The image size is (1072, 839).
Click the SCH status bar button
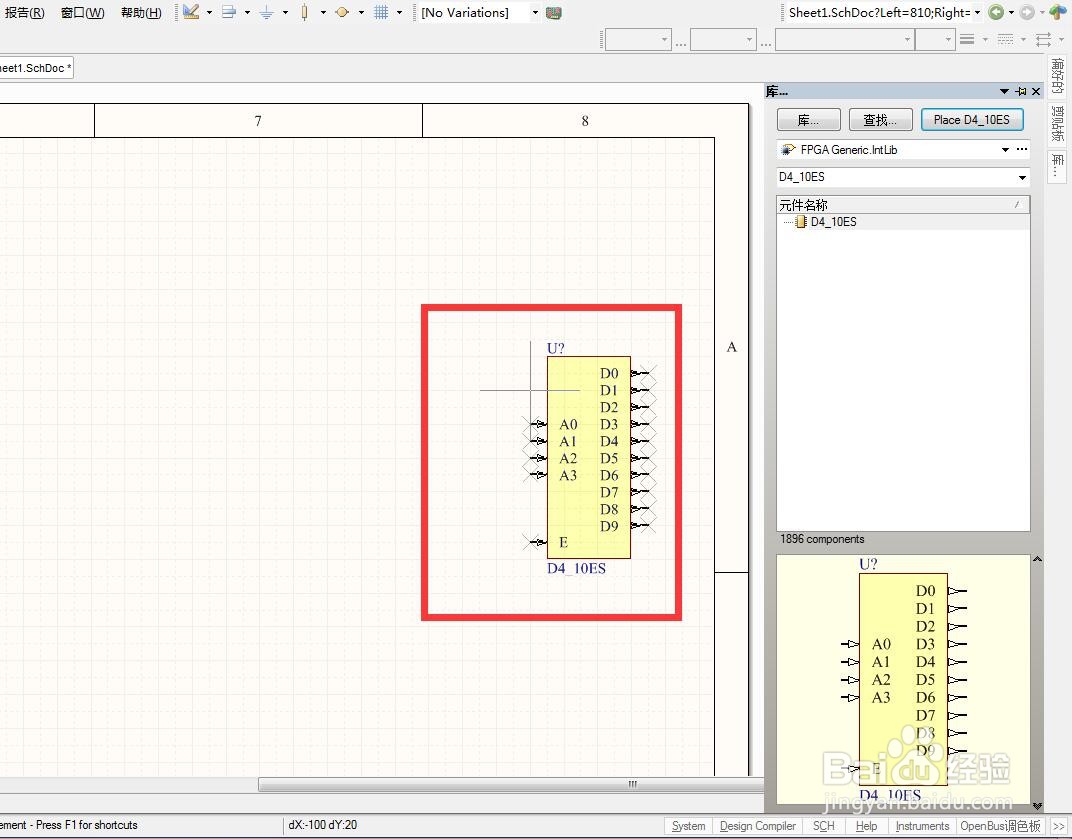(x=824, y=825)
